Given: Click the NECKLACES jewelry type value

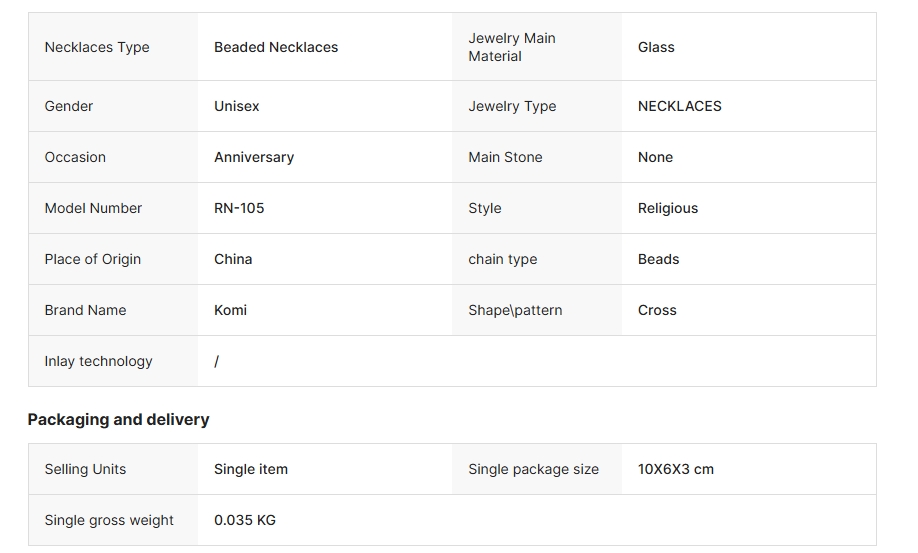Looking at the screenshot, I should click(x=680, y=107).
